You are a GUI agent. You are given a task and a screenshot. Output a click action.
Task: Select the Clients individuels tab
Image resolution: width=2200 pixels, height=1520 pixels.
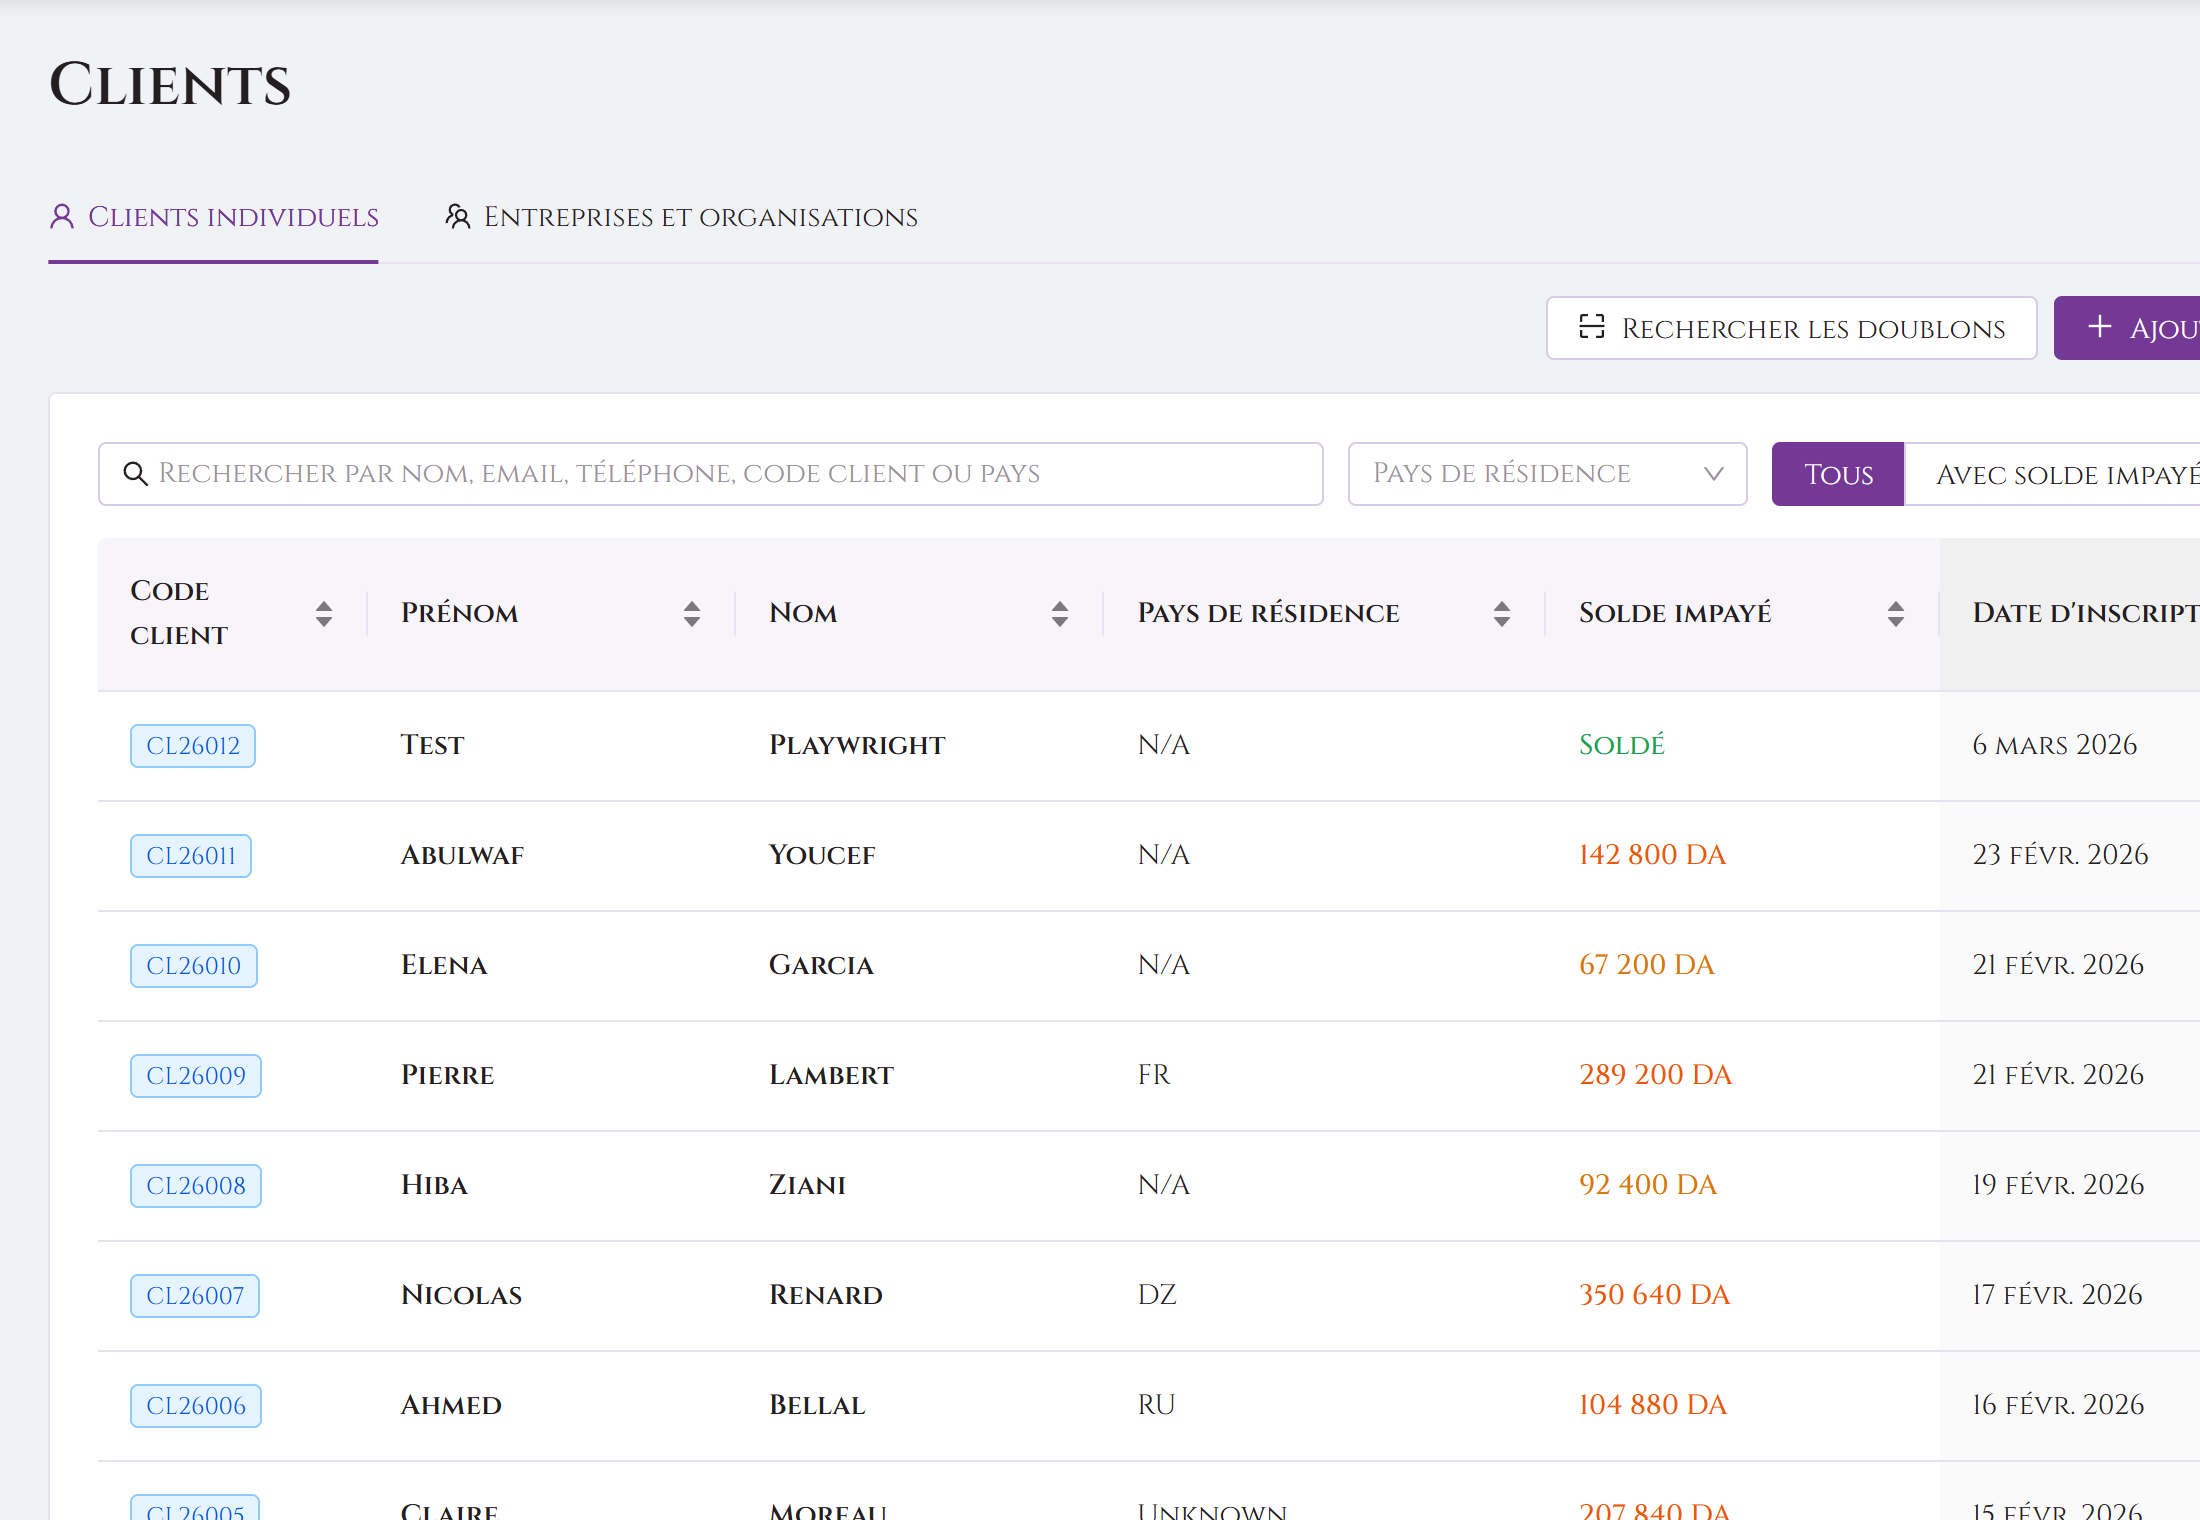[234, 216]
